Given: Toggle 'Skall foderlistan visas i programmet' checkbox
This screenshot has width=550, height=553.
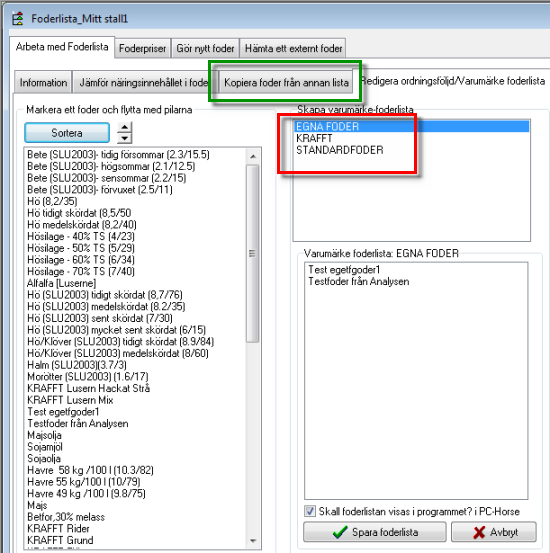Looking at the screenshot, I should [x=310, y=511].
